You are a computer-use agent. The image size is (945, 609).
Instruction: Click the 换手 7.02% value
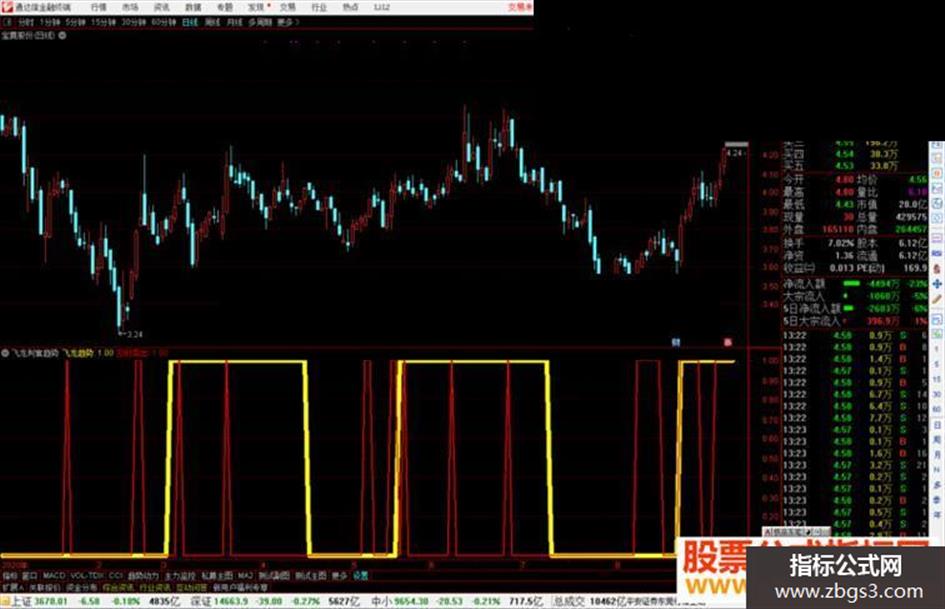point(841,243)
